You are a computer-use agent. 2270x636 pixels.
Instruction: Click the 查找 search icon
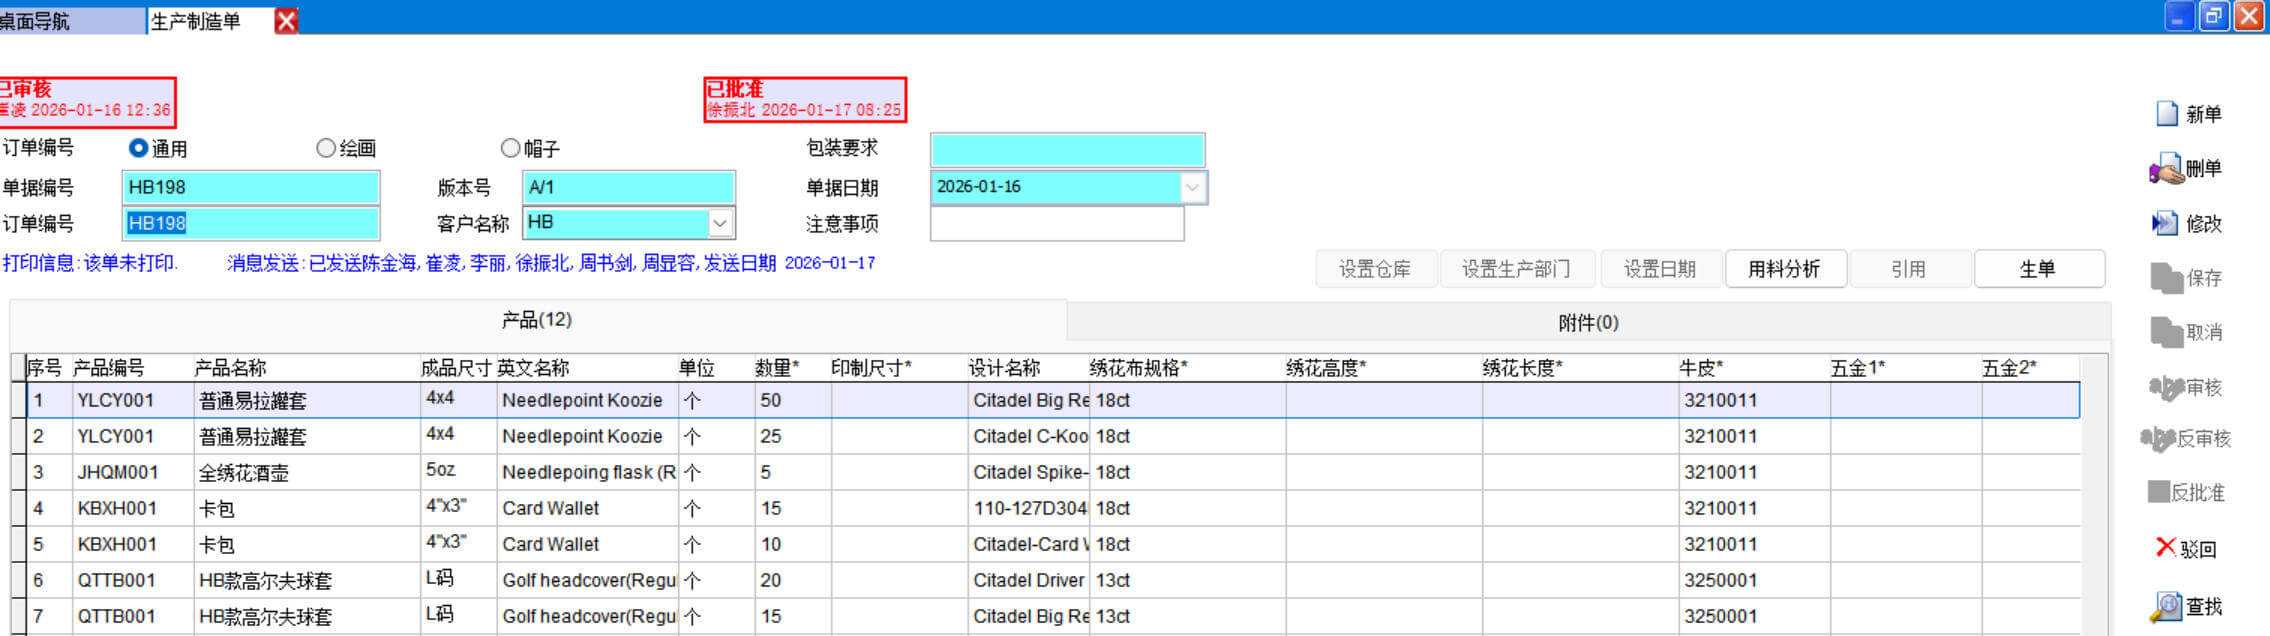(x=2166, y=606)
